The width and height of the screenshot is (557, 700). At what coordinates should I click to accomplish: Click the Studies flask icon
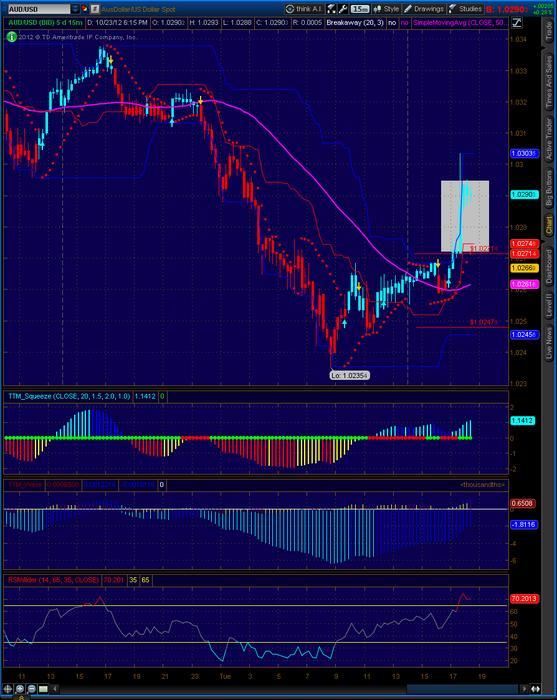tap(453, 9)
